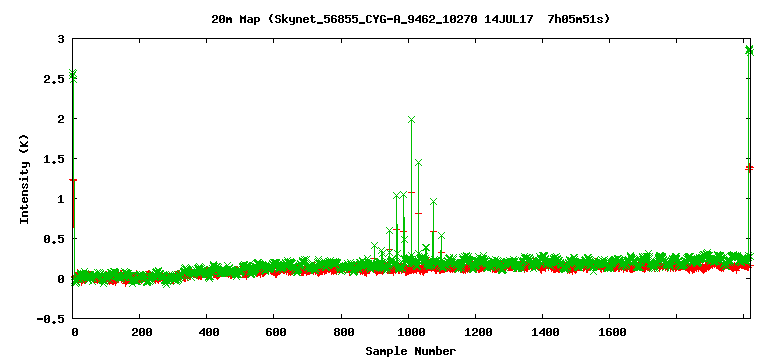Click the Intensity (K) y-axis label
The height and width of the screenshot is (360, 768).
pyautogui.click(x=24, y=178)
